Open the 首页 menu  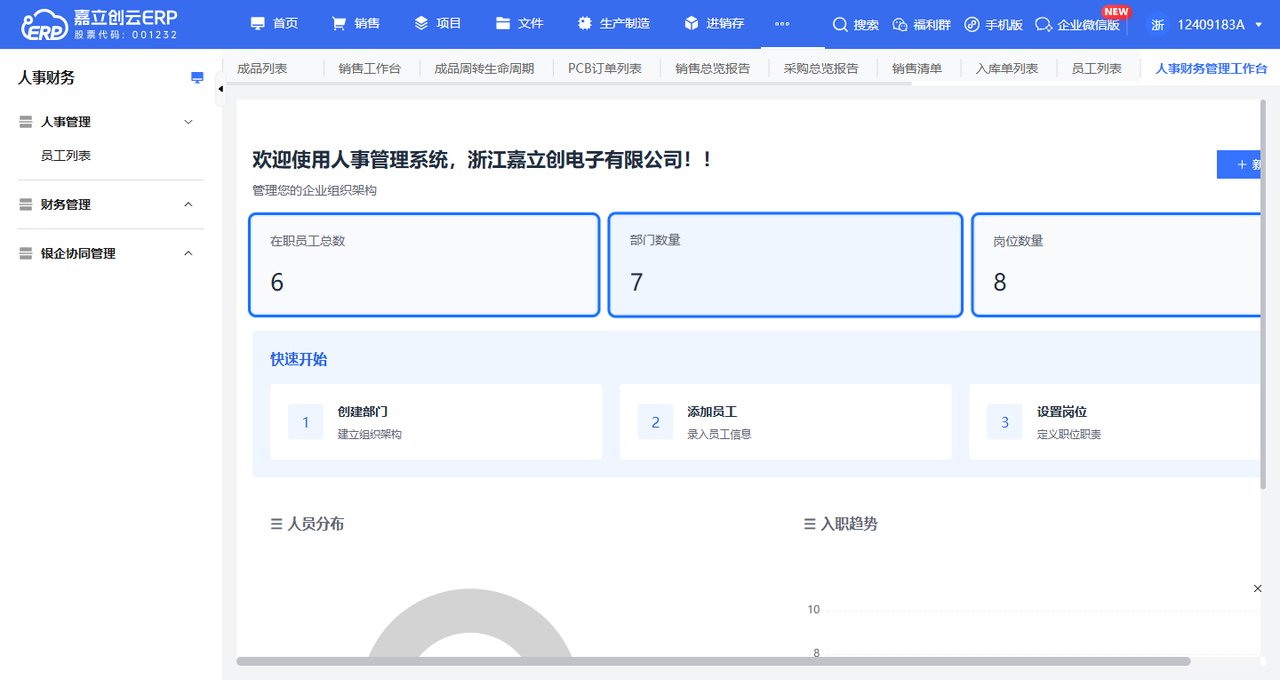point(274,23)
